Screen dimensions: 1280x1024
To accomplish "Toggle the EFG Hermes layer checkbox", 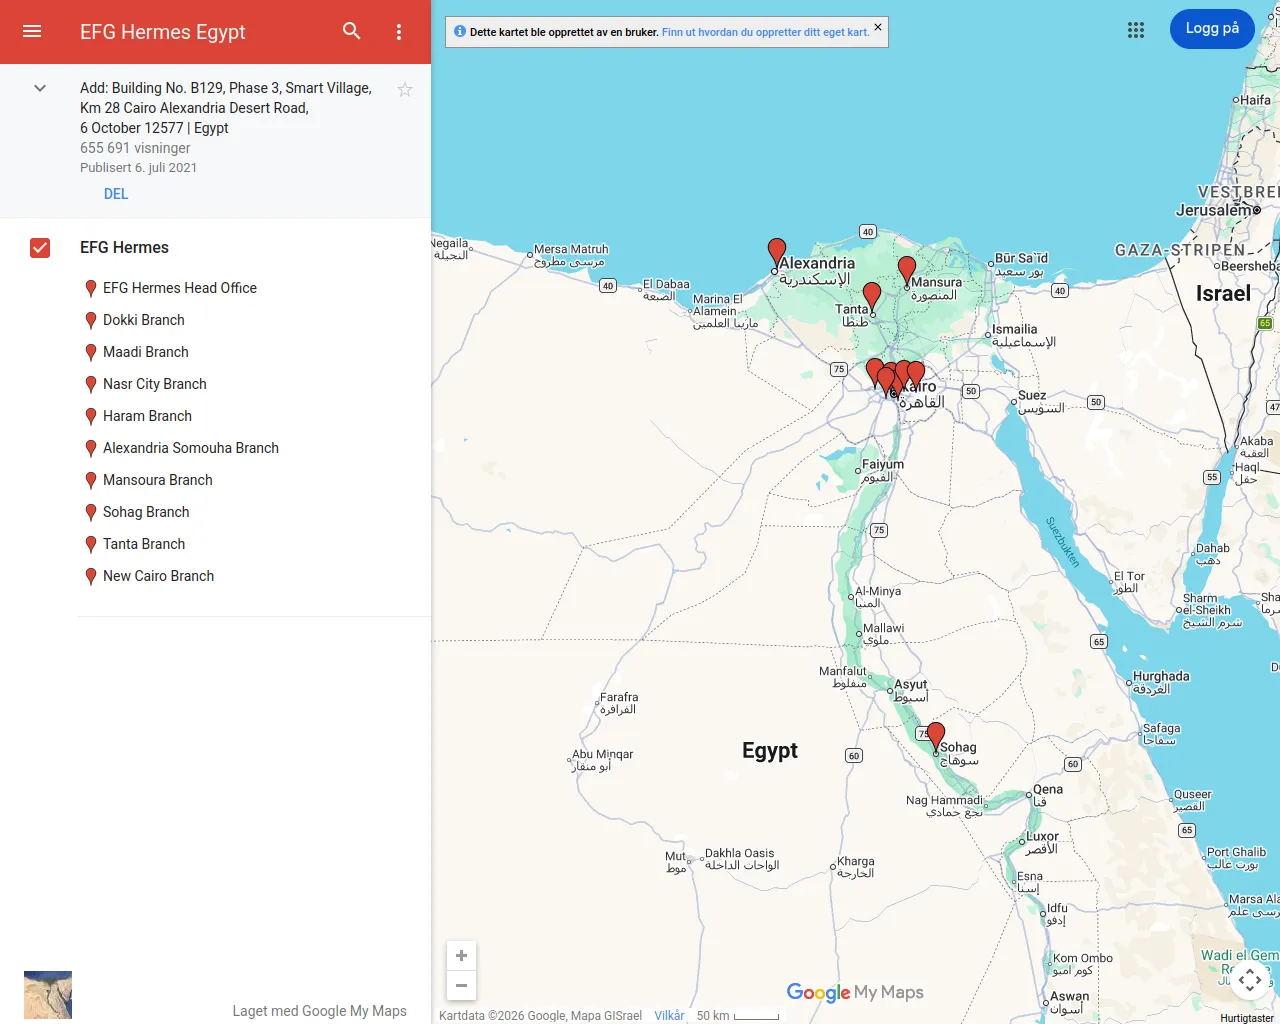I will [x=40, y=248].
